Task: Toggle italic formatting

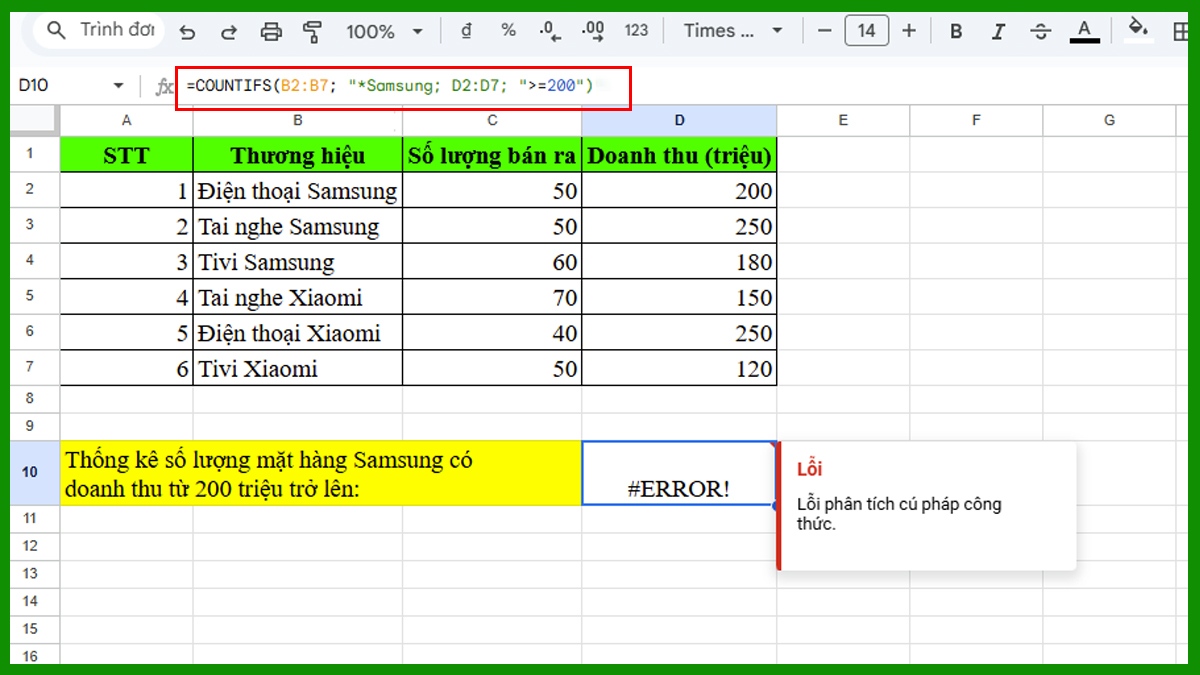Action: click(998, 30)
